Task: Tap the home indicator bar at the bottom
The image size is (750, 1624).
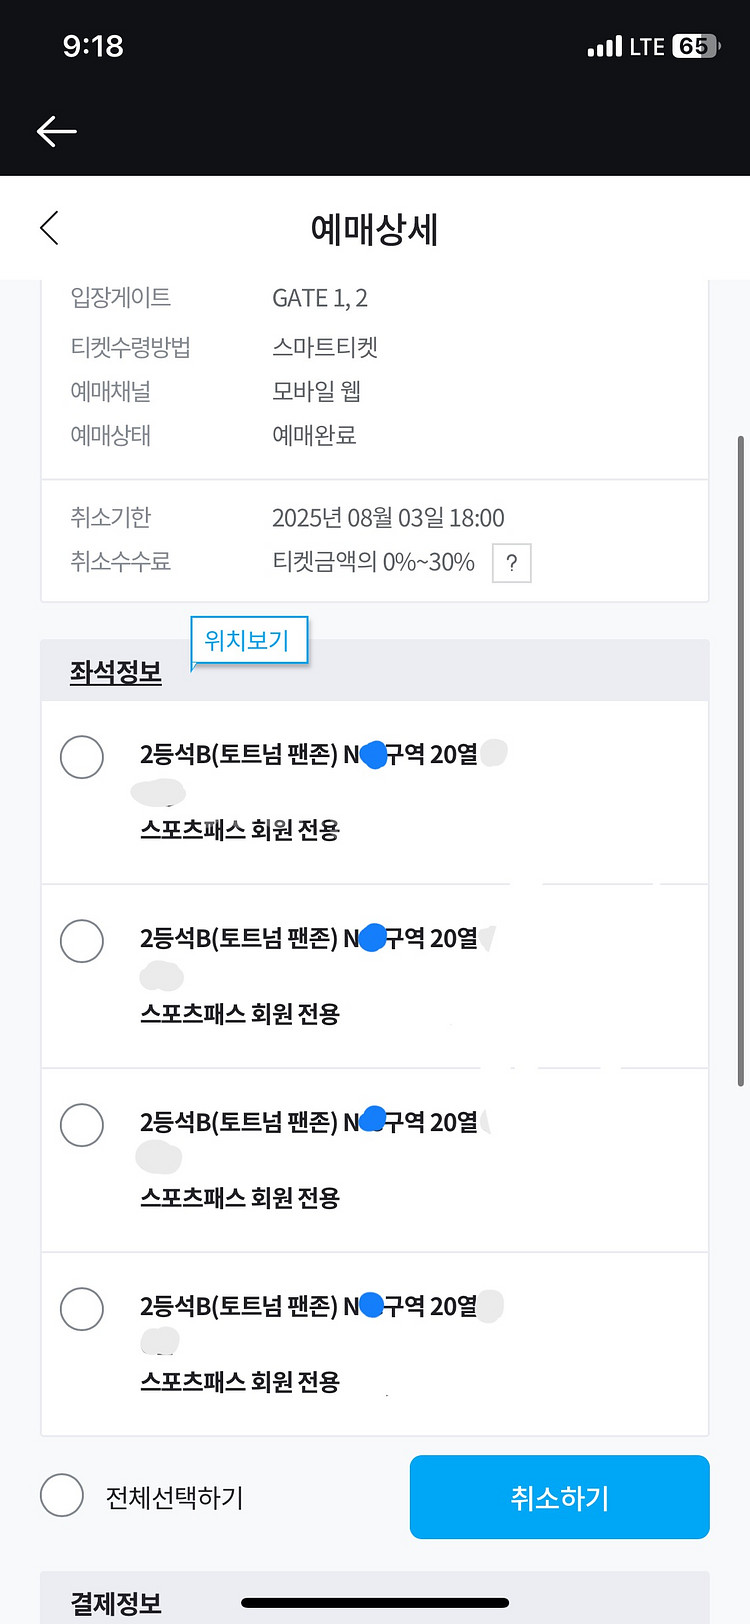Action: click(x=375, y=1603)
